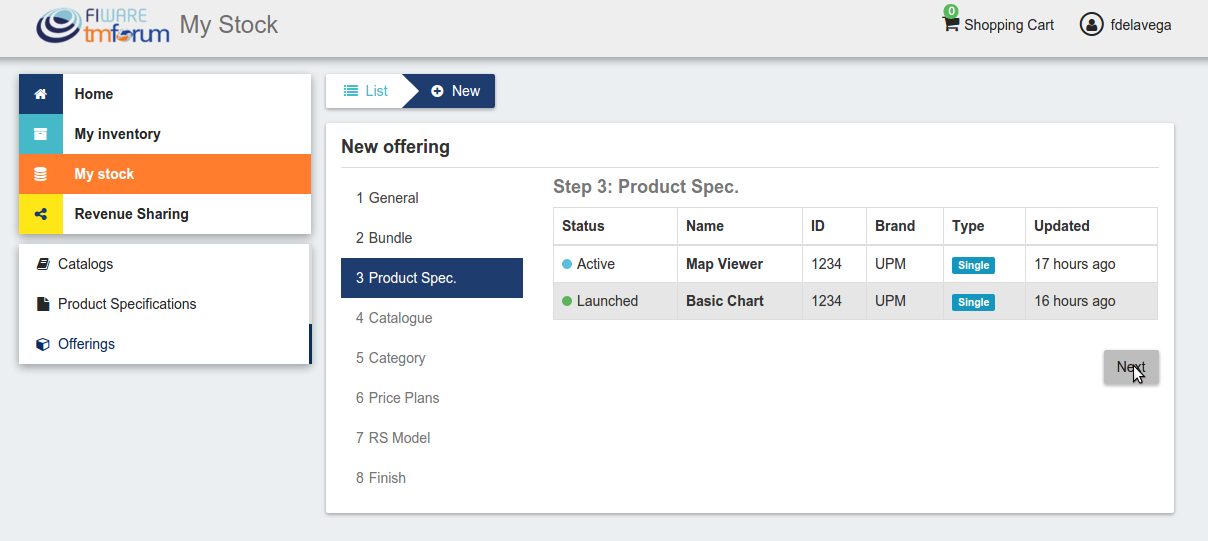Select step 3 Product Spec.
The height and width of the screenshot is (541, 1208).
[432, 278]
